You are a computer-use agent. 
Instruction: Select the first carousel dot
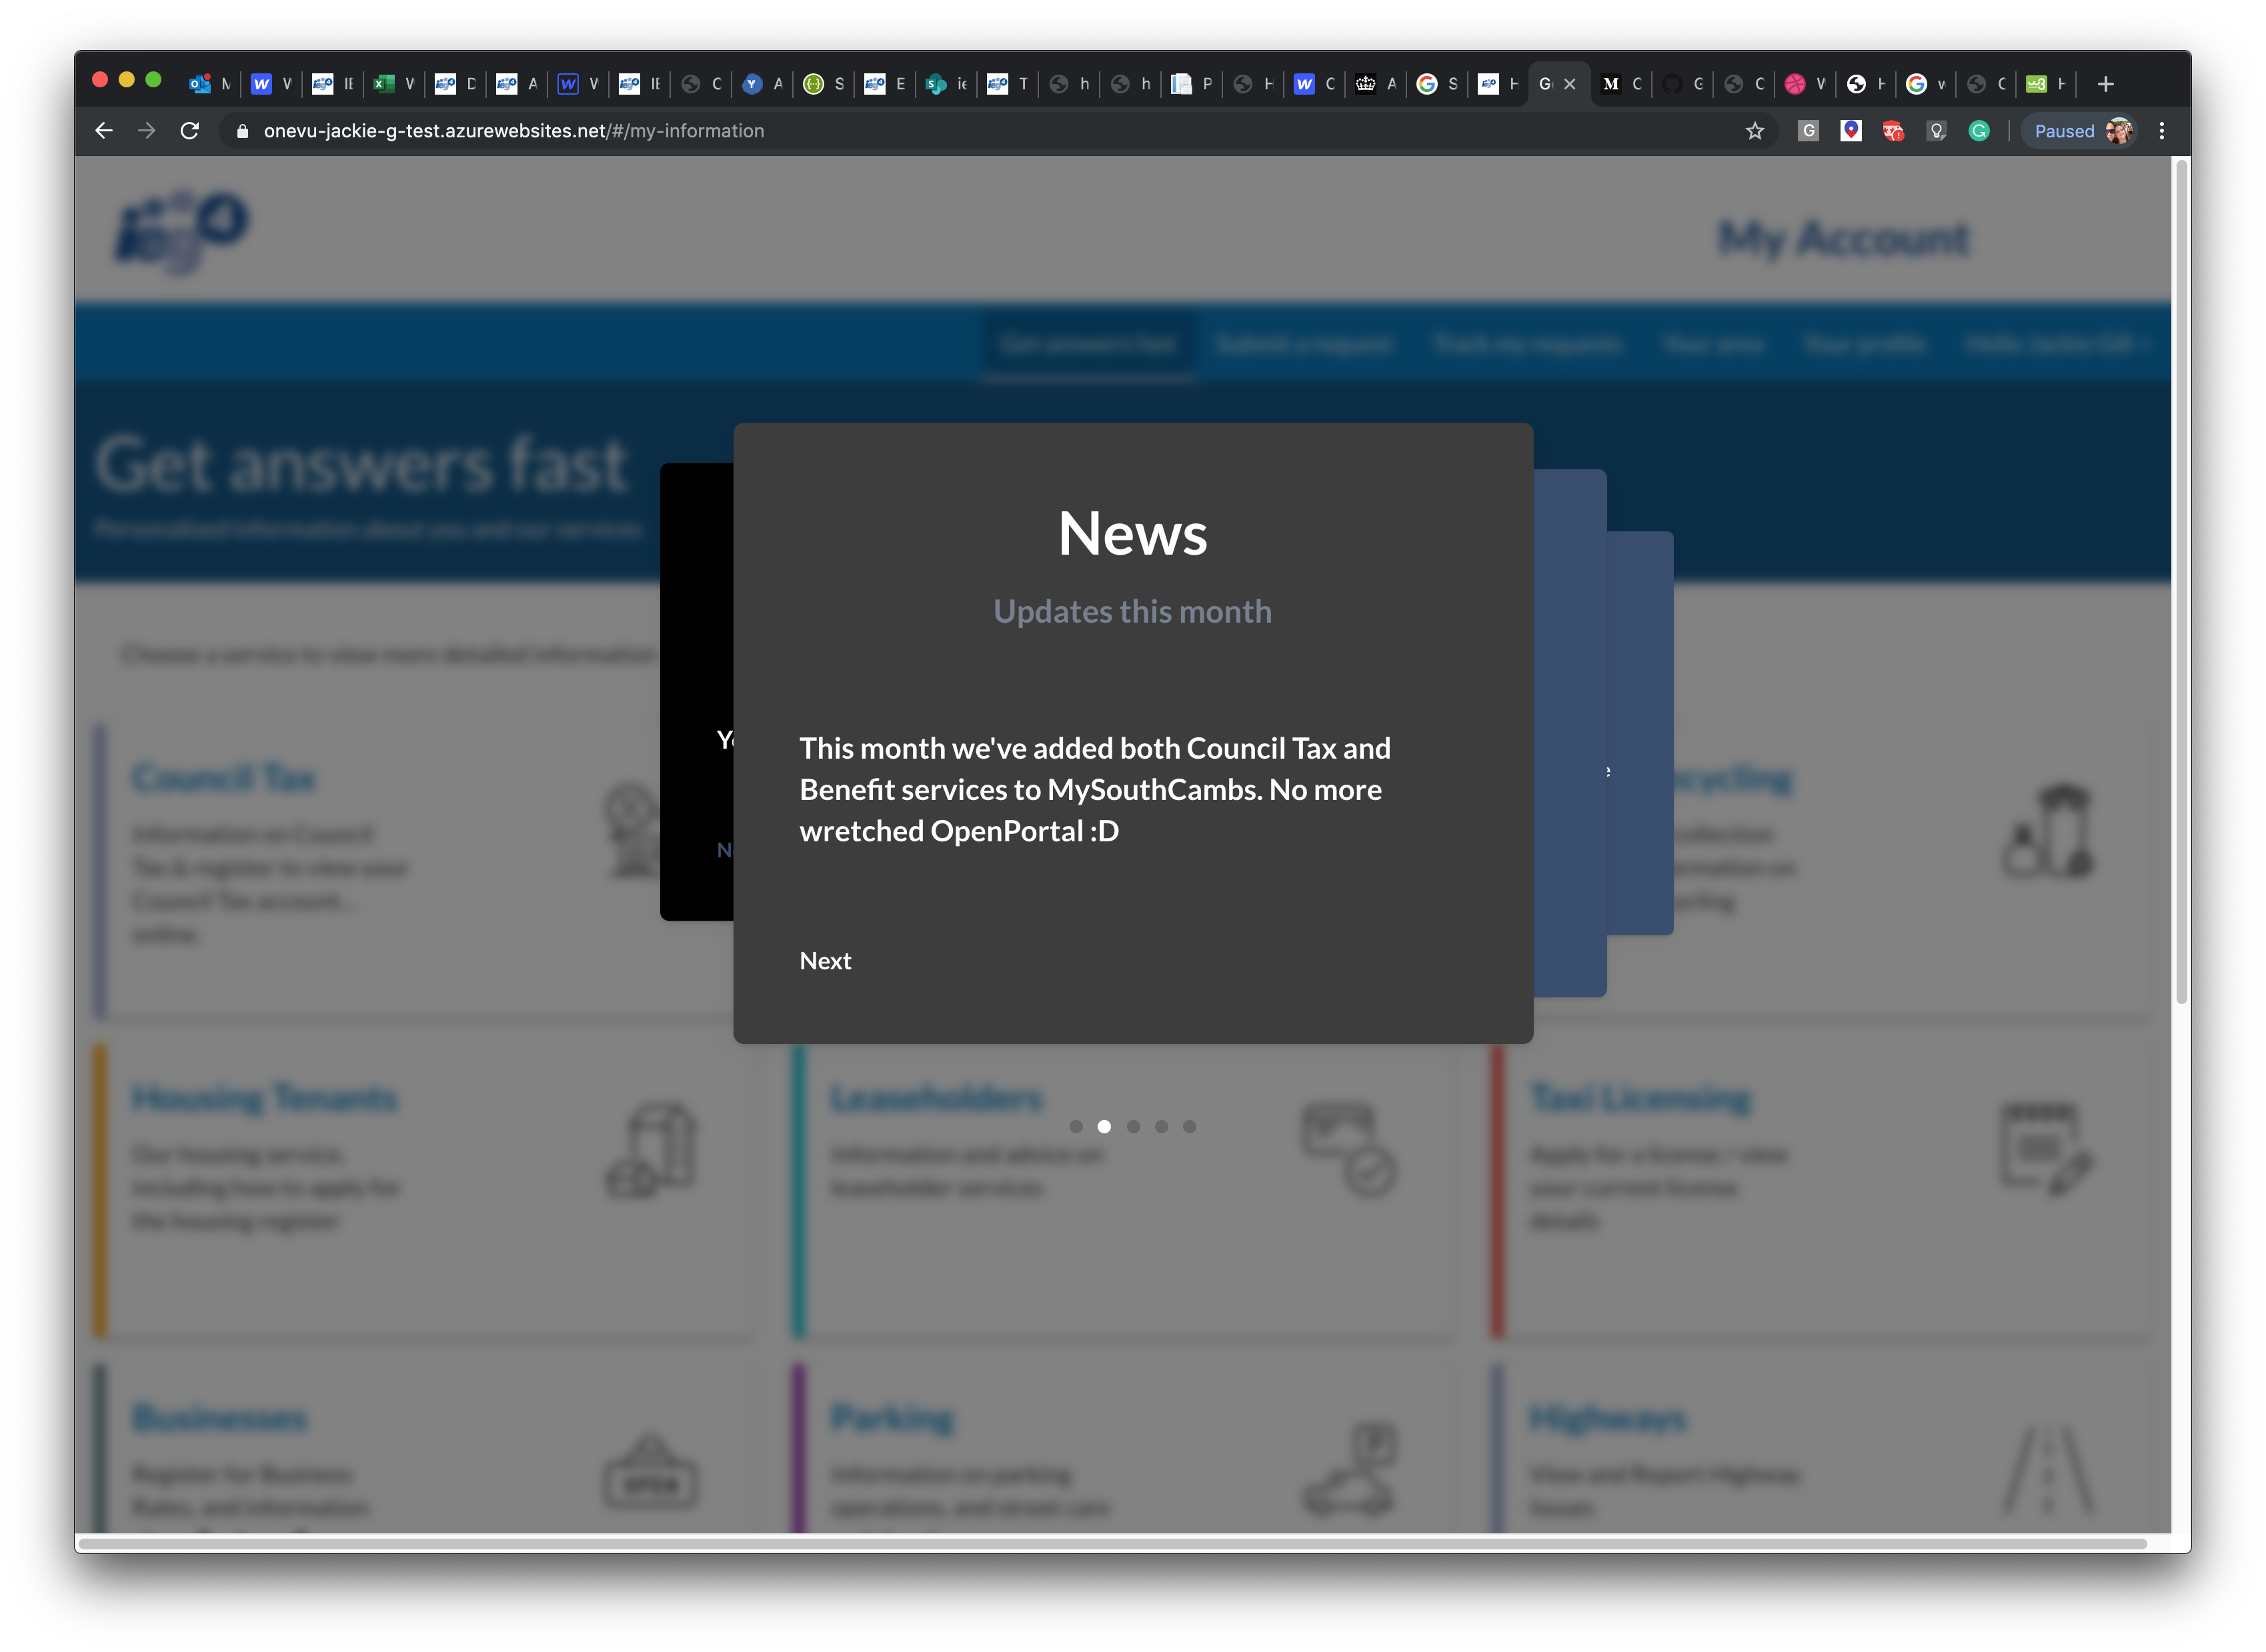click(x=1075, y=1126)
